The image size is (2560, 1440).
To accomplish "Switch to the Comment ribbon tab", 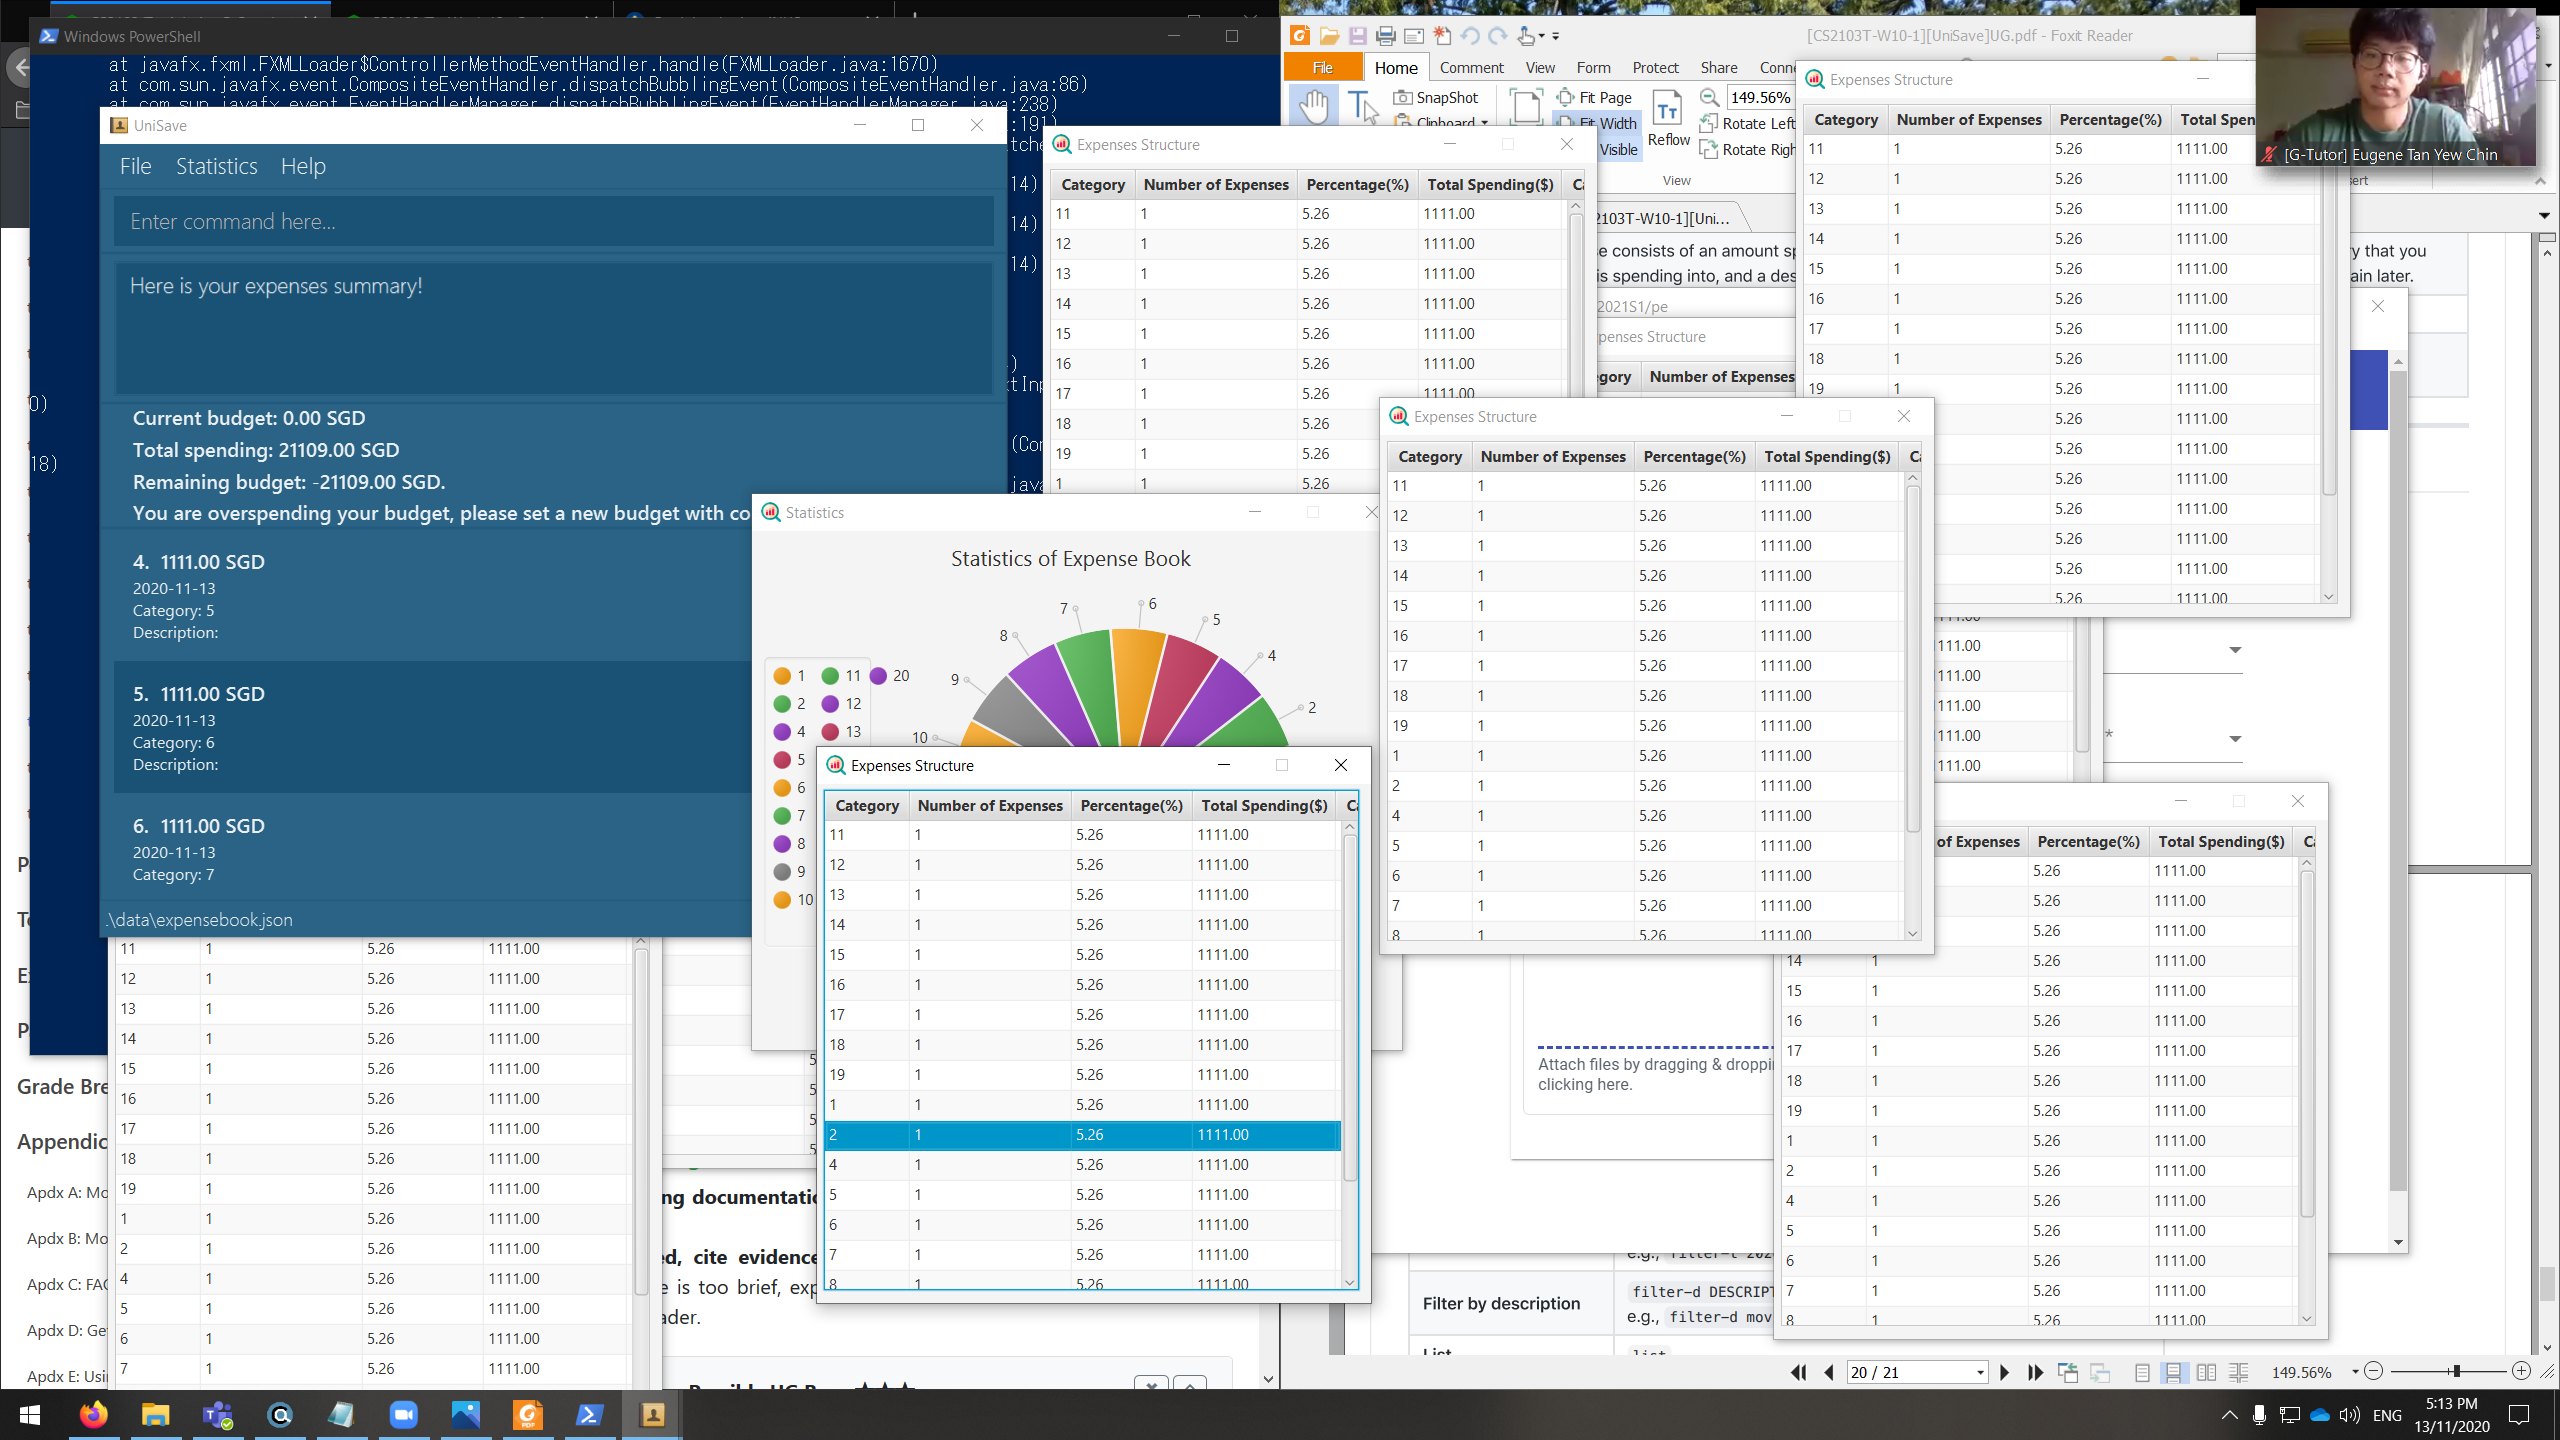I will [1471, 67].
